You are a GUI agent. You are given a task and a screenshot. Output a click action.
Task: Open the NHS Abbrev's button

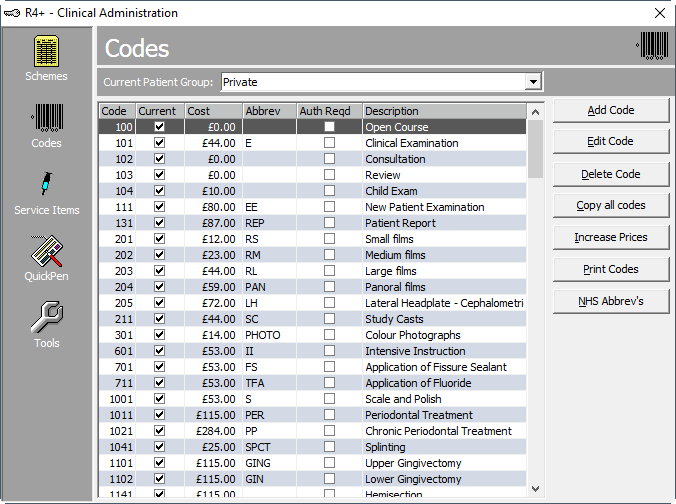611,301
